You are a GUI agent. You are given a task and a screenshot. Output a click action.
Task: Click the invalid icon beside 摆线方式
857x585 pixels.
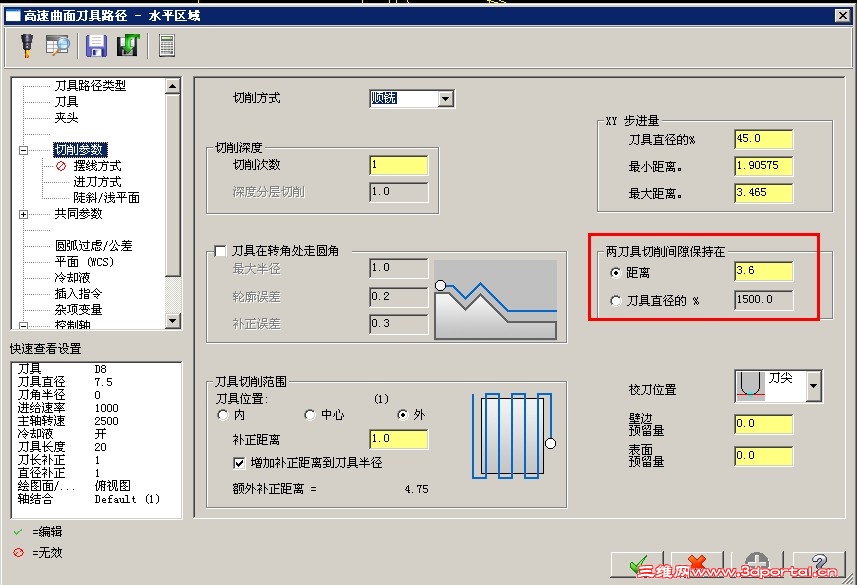click(61, 166)
